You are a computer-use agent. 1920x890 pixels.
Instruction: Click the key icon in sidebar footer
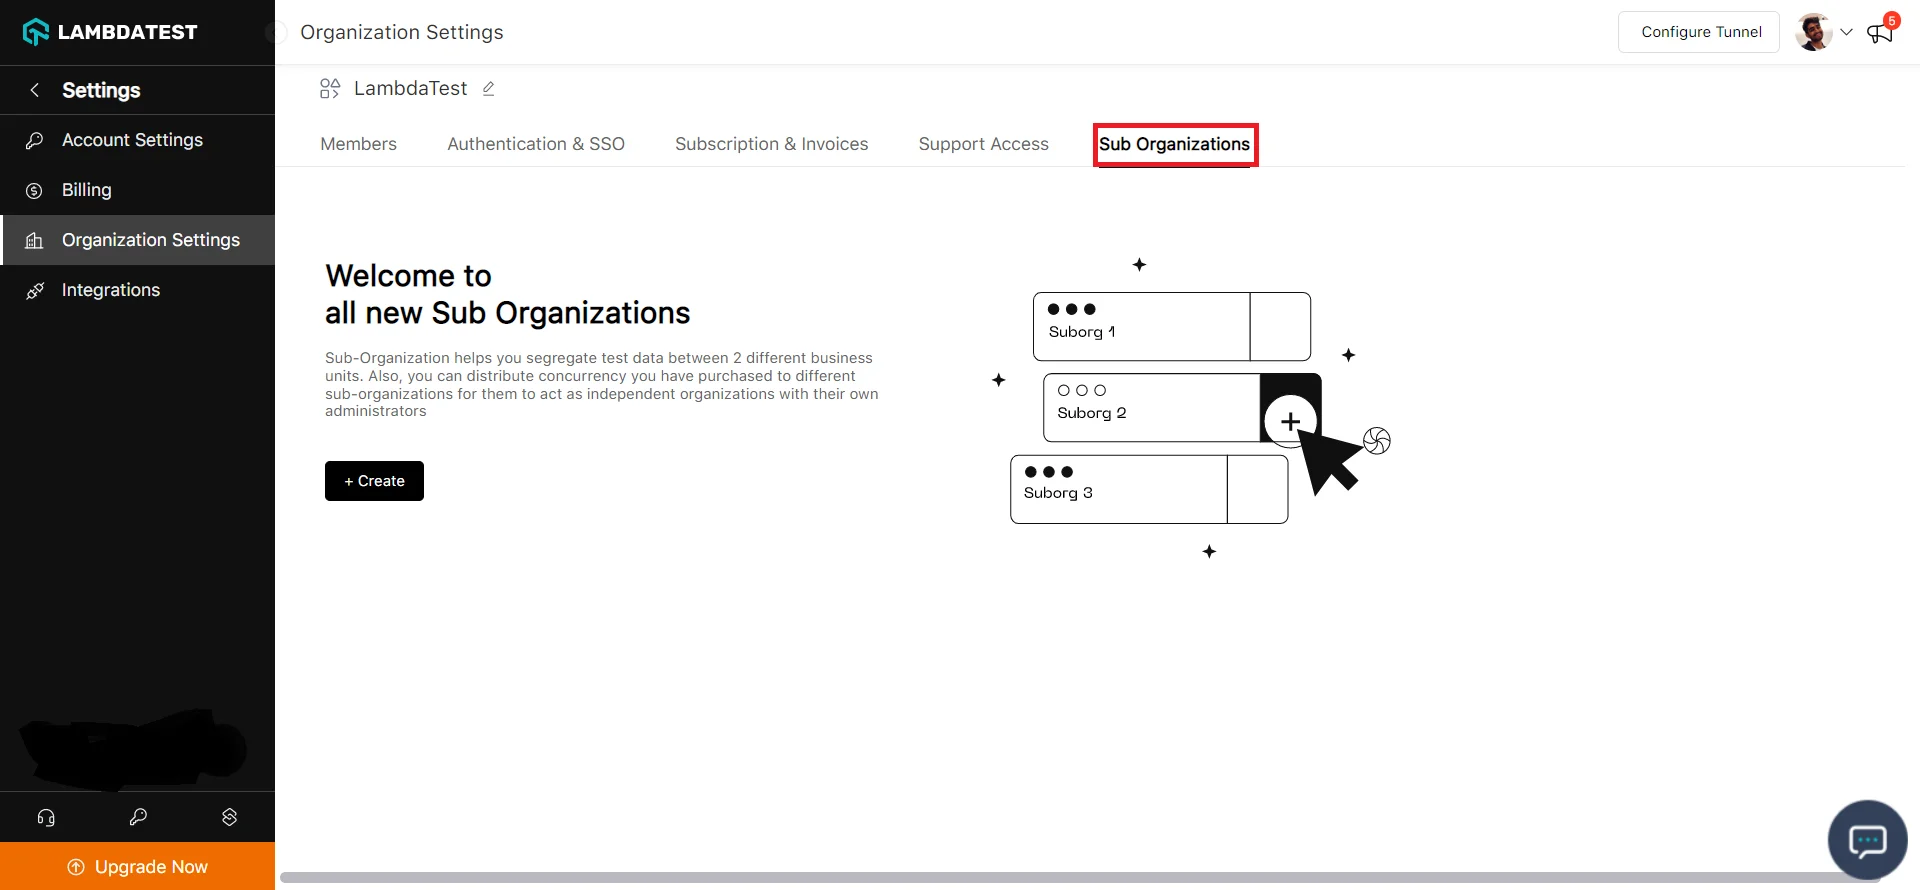point(138,817)
